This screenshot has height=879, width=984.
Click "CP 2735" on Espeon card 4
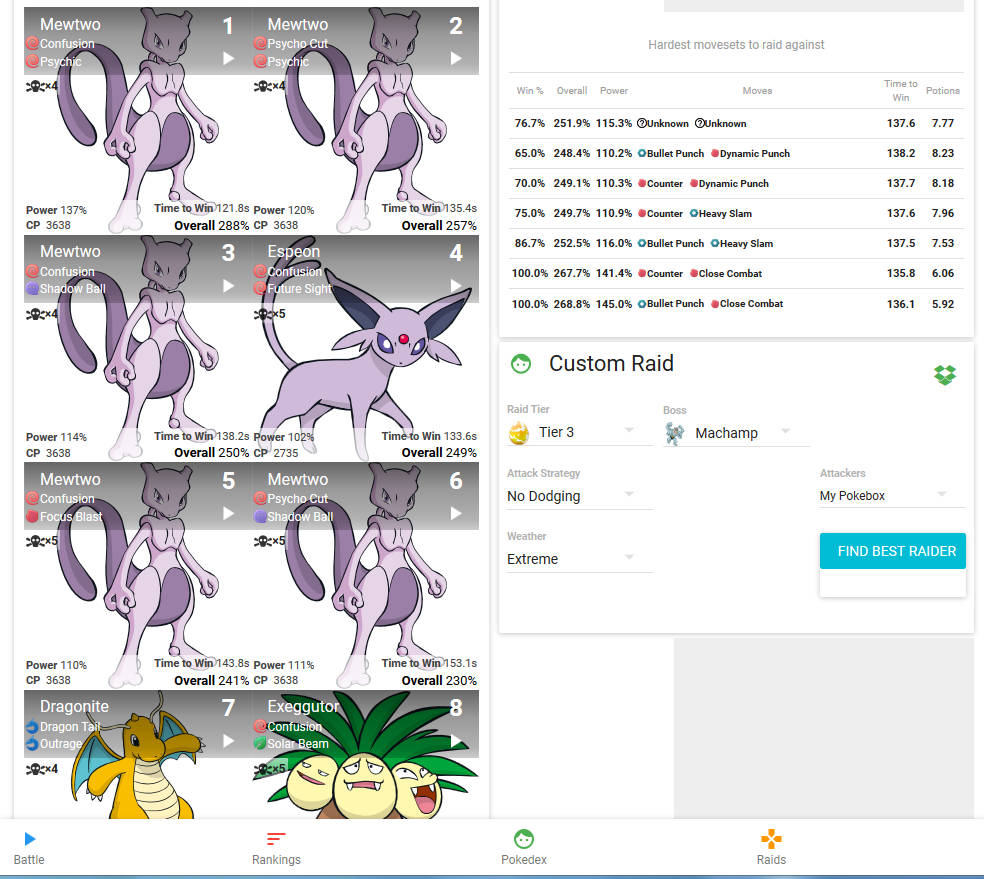276,453
